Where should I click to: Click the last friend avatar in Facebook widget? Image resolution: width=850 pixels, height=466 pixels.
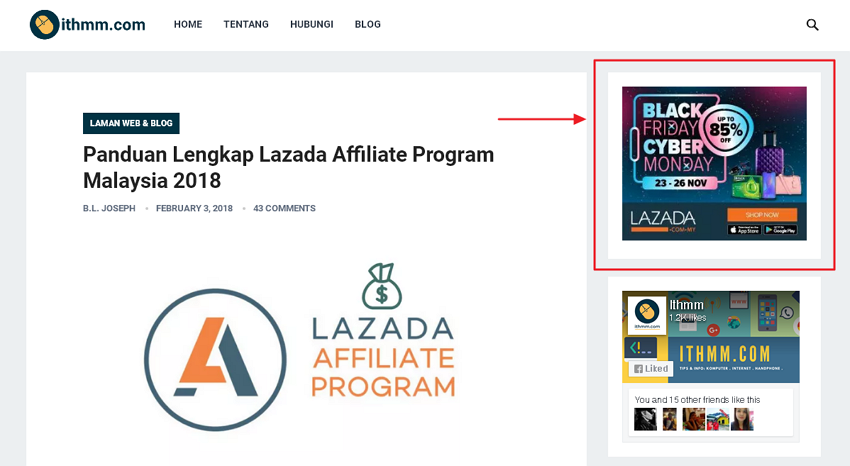click(742, 419)
